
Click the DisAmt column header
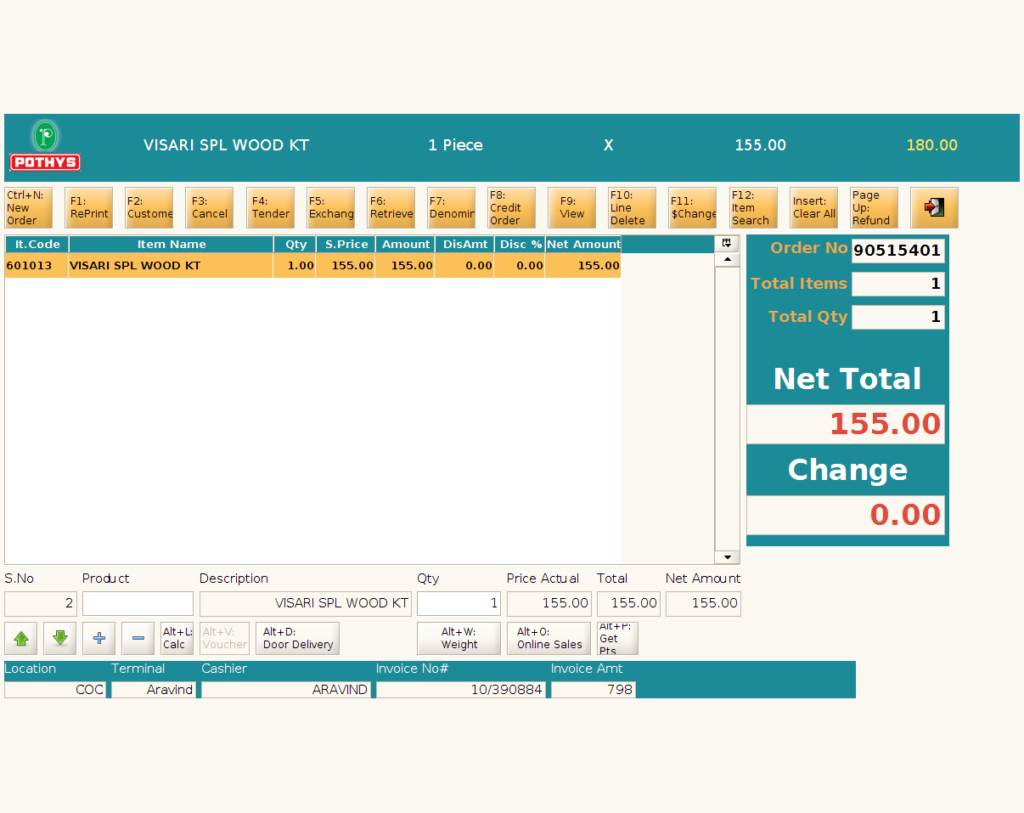tap(465, 244)
